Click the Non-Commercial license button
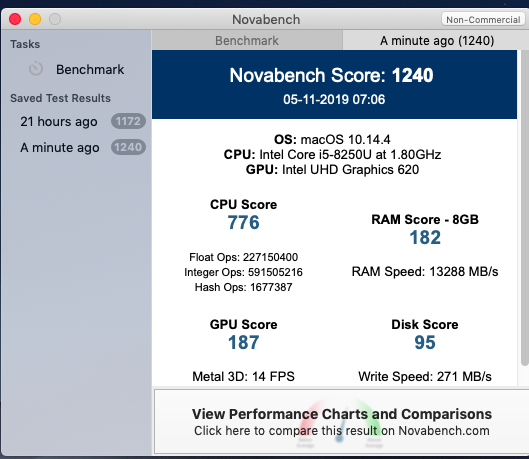Viewport: 529px width, 459px height. pyautogui.click(x=483, y=20)
